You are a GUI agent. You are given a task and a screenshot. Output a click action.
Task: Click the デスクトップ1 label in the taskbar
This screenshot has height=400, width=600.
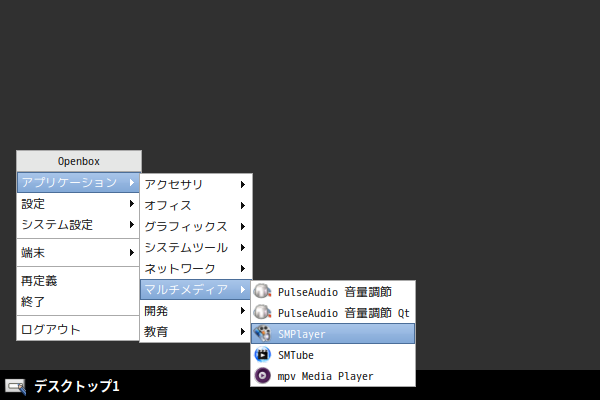[77, 386]
